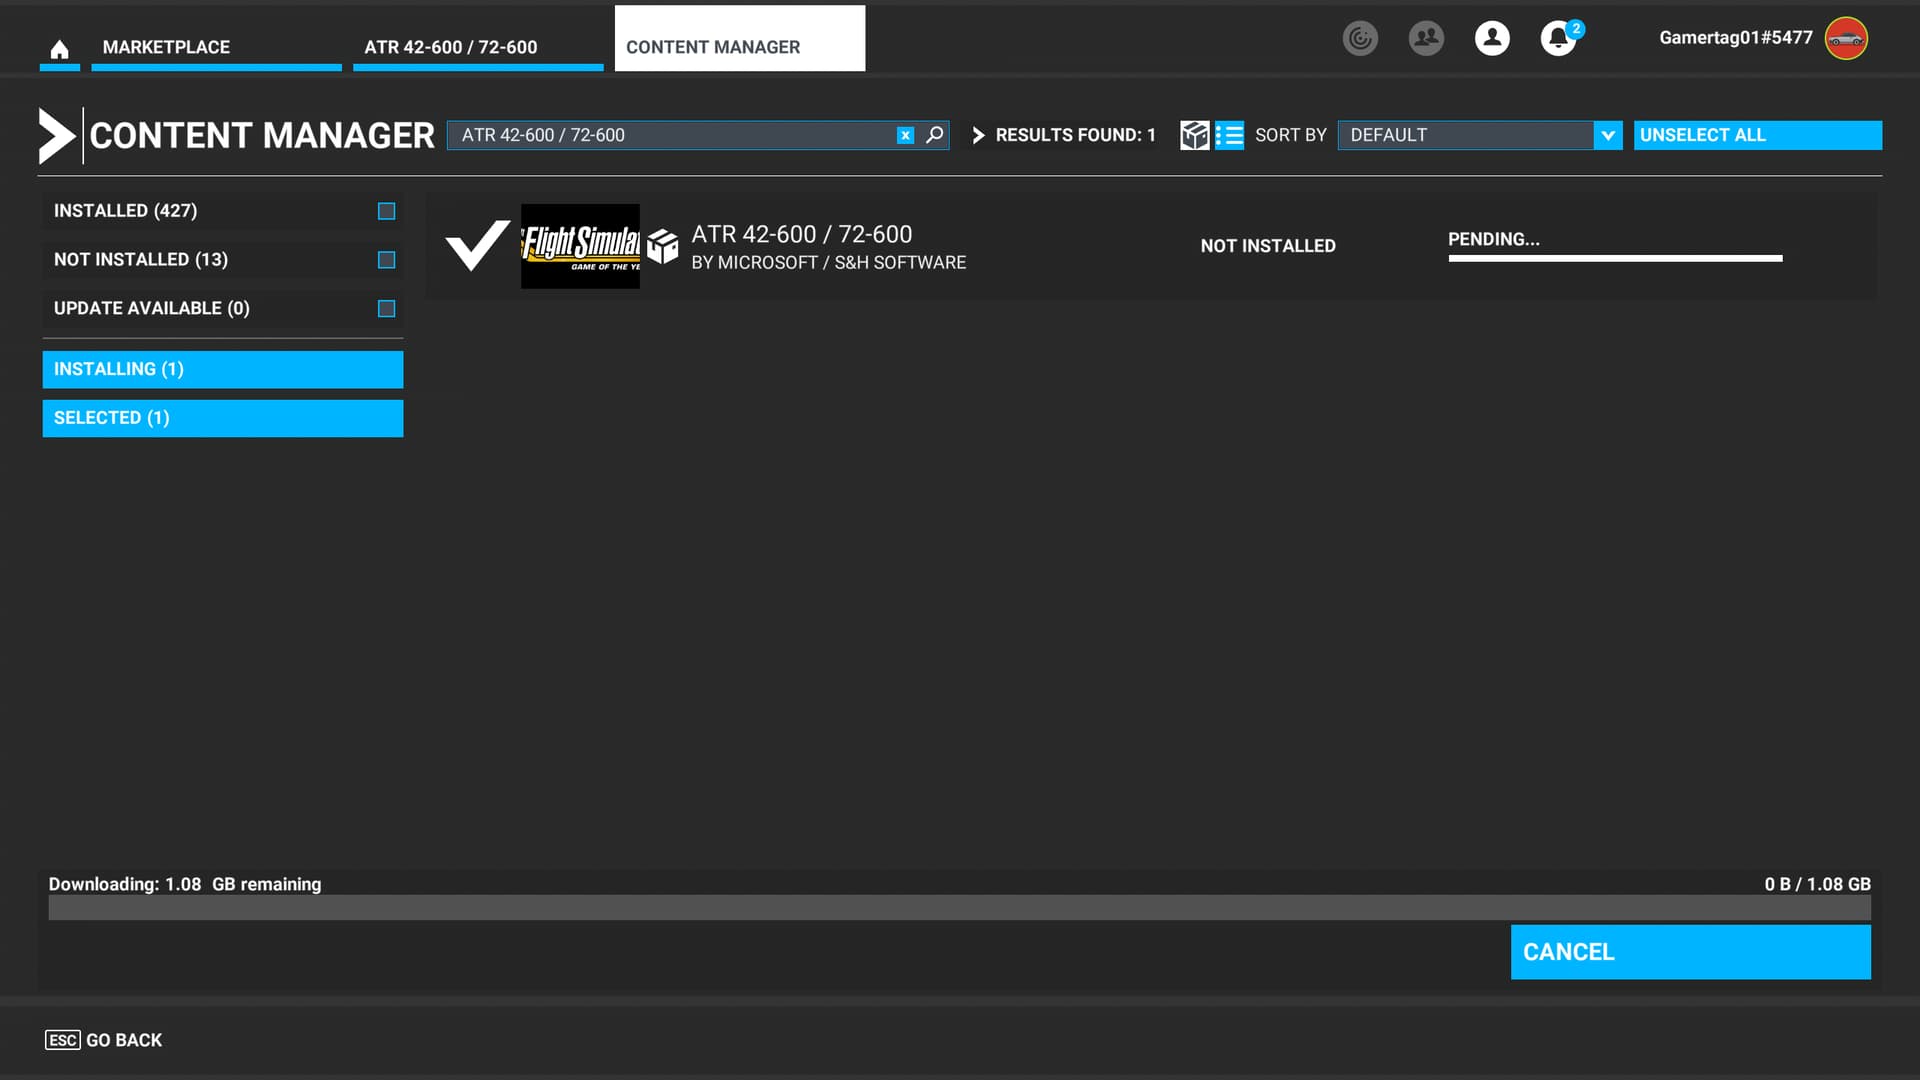Open the achievements spiral icon
The image size is (1920, 1080).
tap(1360, 39)
